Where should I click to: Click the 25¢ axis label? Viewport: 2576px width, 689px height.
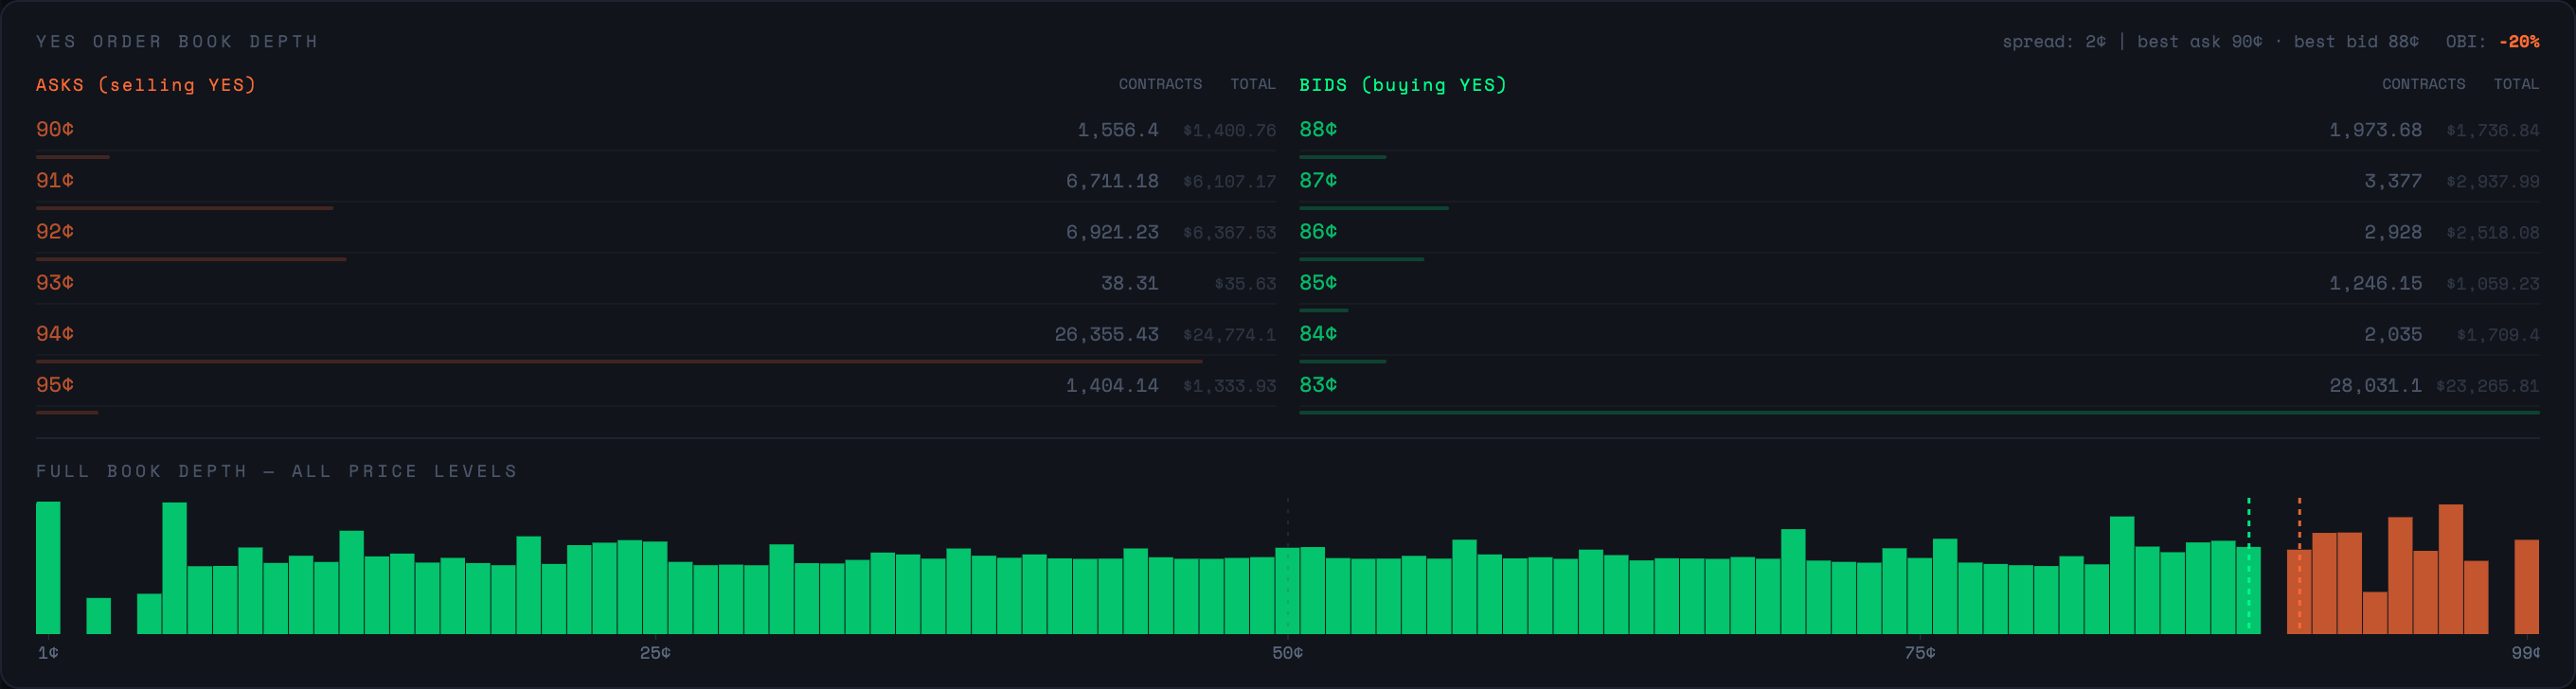click(x=655, y=653)
